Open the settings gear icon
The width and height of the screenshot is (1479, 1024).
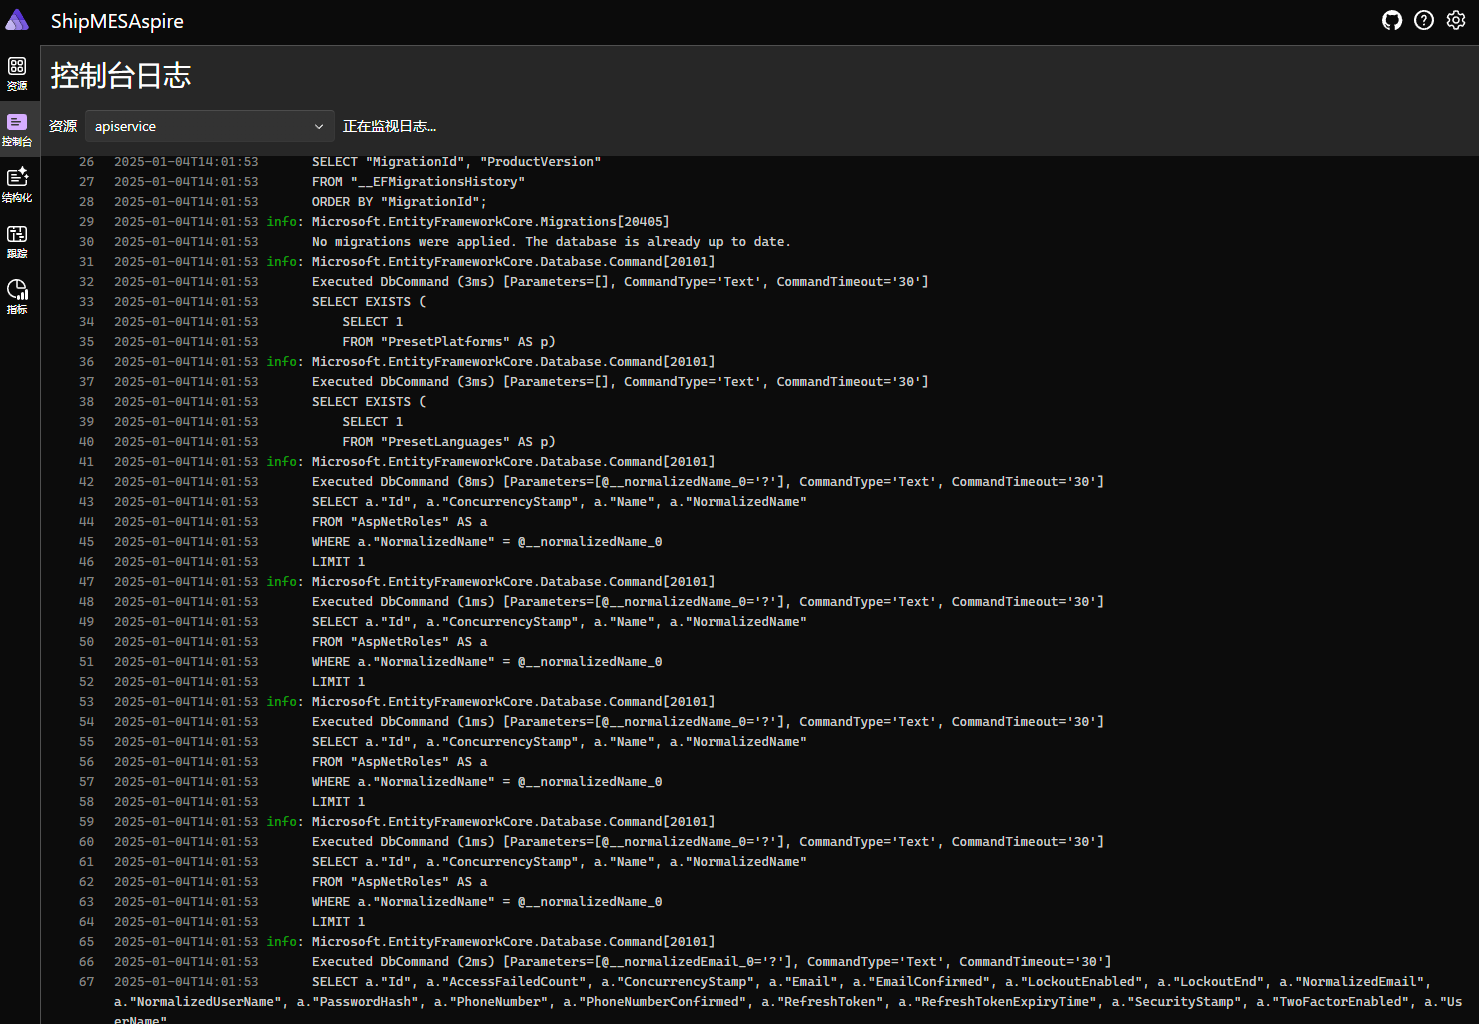tap(1455, 20)
